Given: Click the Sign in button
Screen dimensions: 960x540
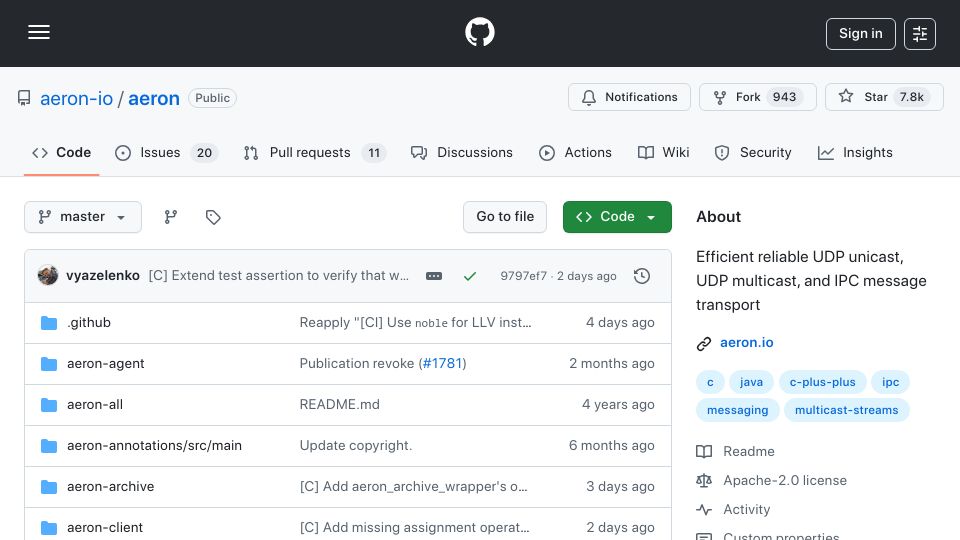Looking at the screenshot, I should click(860, 34).
